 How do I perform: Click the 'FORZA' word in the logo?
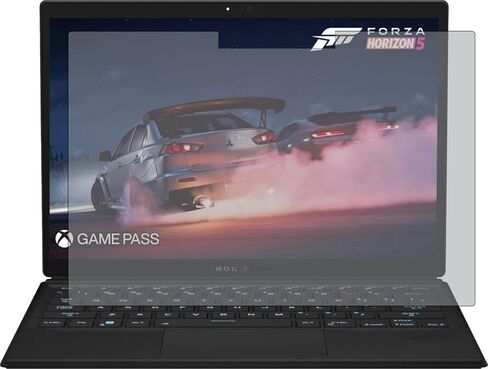[x=396, y=32]
